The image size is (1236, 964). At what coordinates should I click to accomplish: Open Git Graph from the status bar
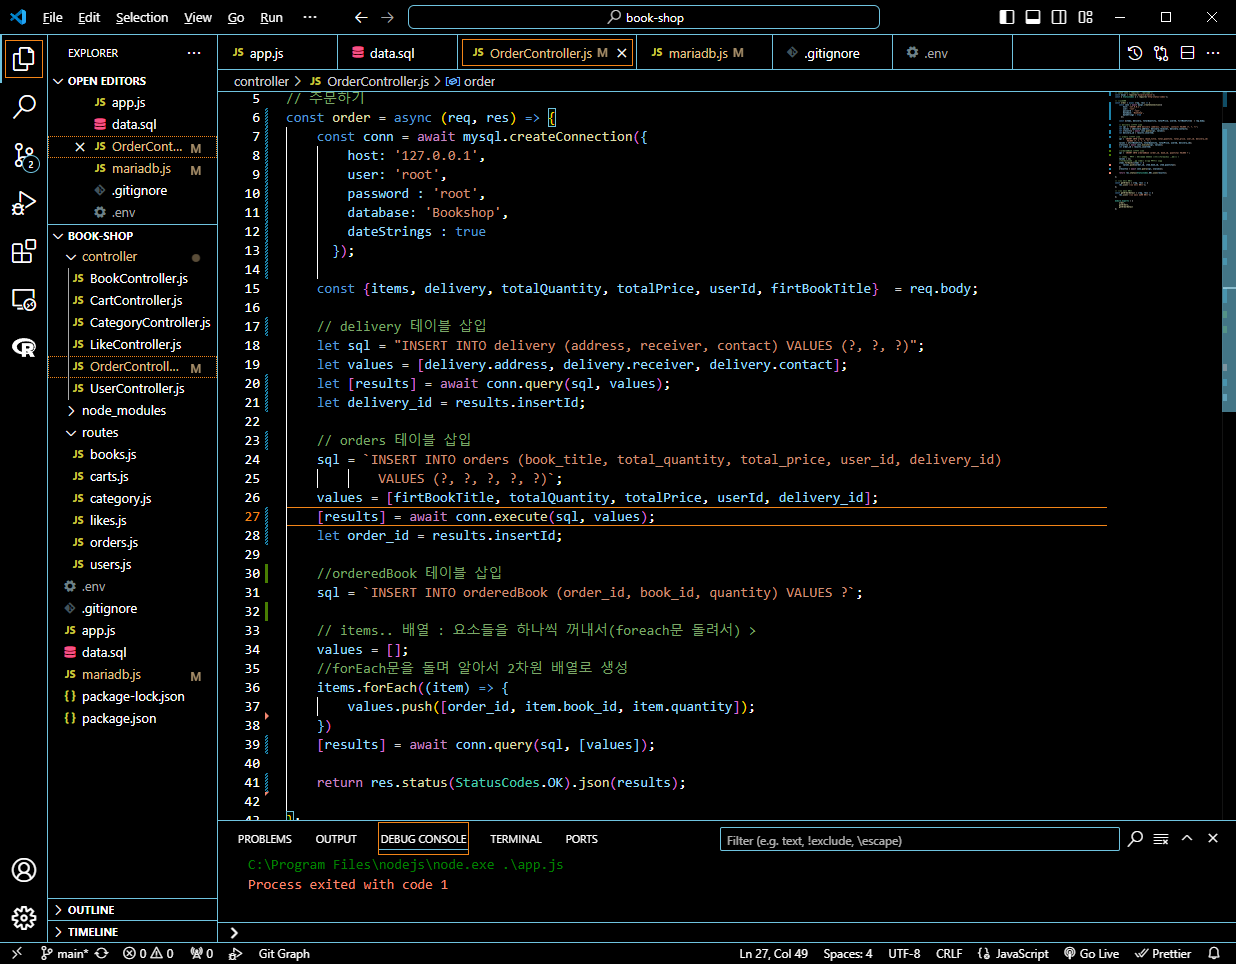284,954
